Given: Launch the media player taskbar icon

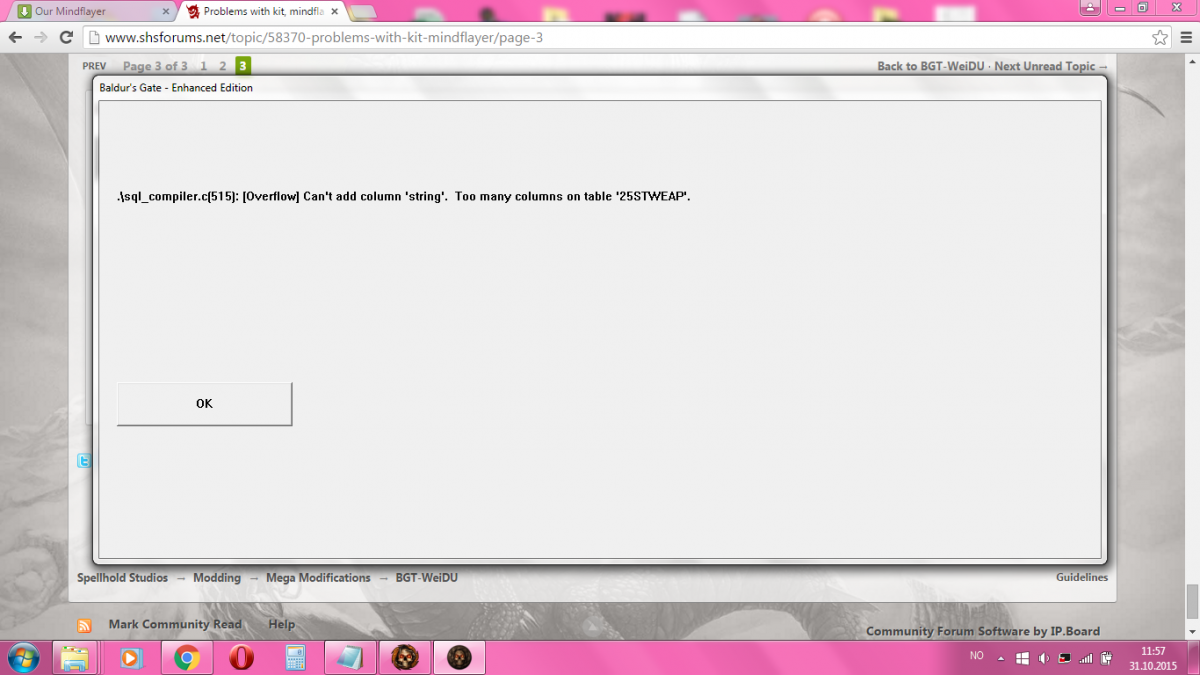Looking at the screenshot, I should click(x=131, y=658).
